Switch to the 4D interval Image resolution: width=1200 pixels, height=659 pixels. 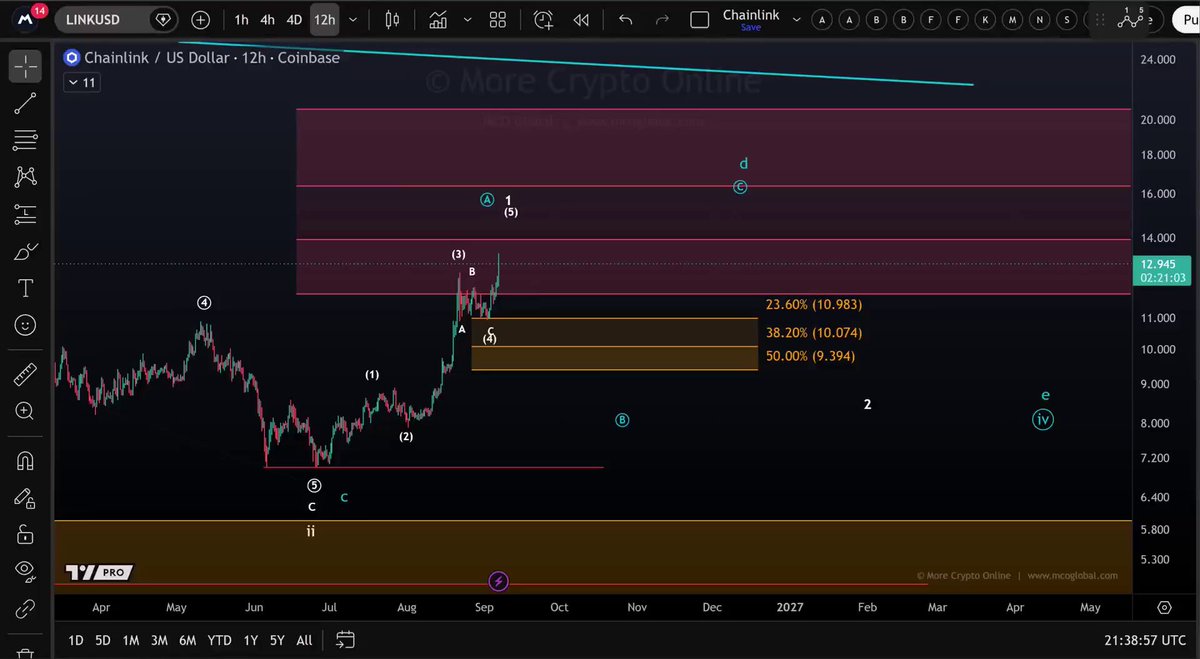pos(294,19)
